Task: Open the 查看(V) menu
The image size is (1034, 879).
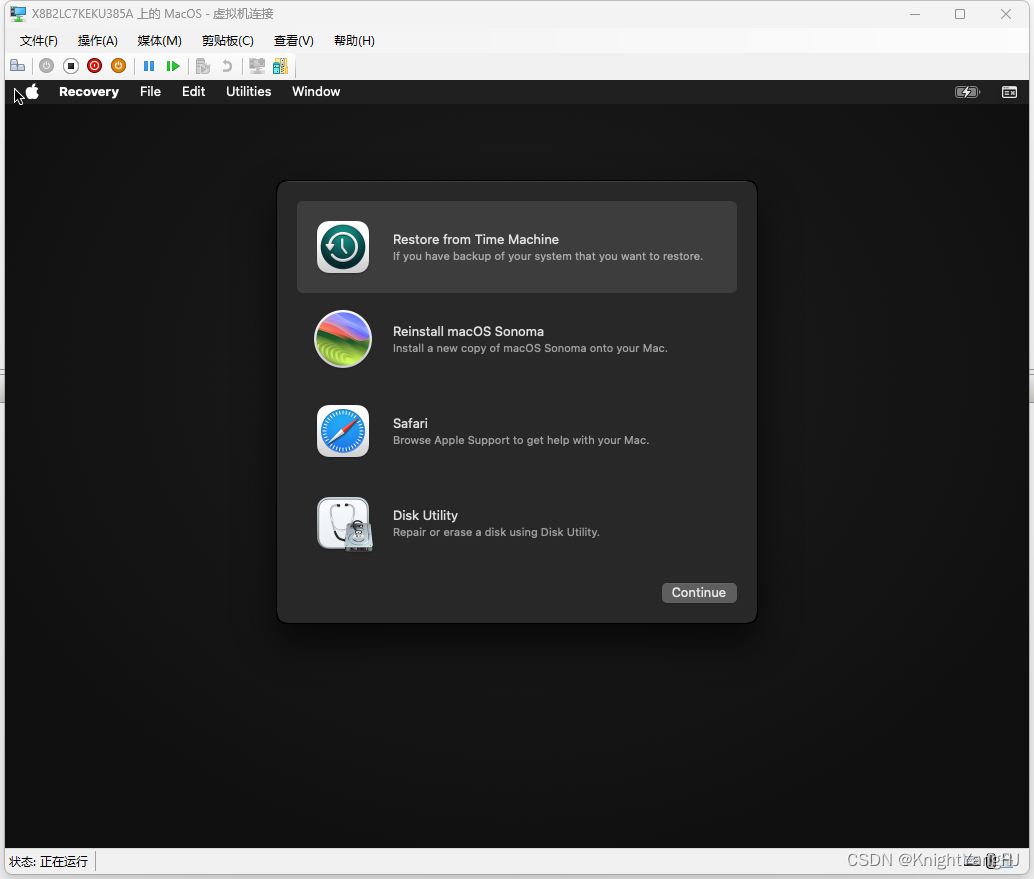Action: point(293,41)
